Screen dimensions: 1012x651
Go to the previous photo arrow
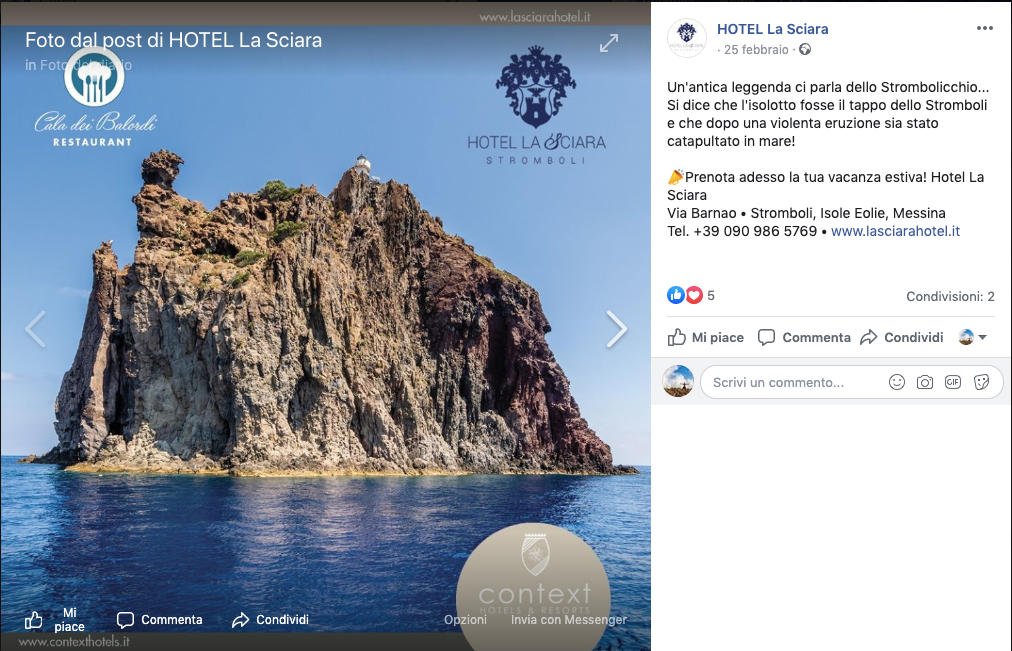pyautogui.click(x=35, y=330)
